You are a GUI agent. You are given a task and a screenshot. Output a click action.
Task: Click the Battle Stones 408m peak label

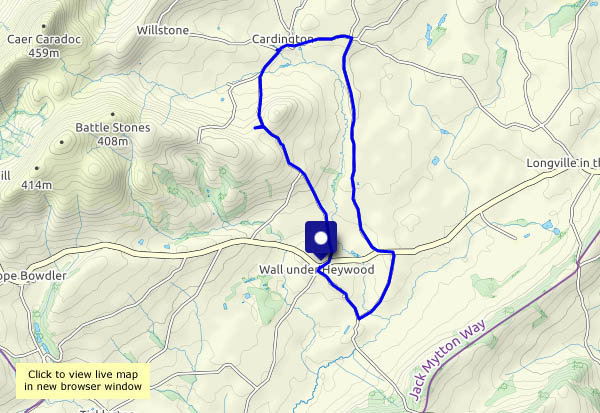(x=112, y=134)
